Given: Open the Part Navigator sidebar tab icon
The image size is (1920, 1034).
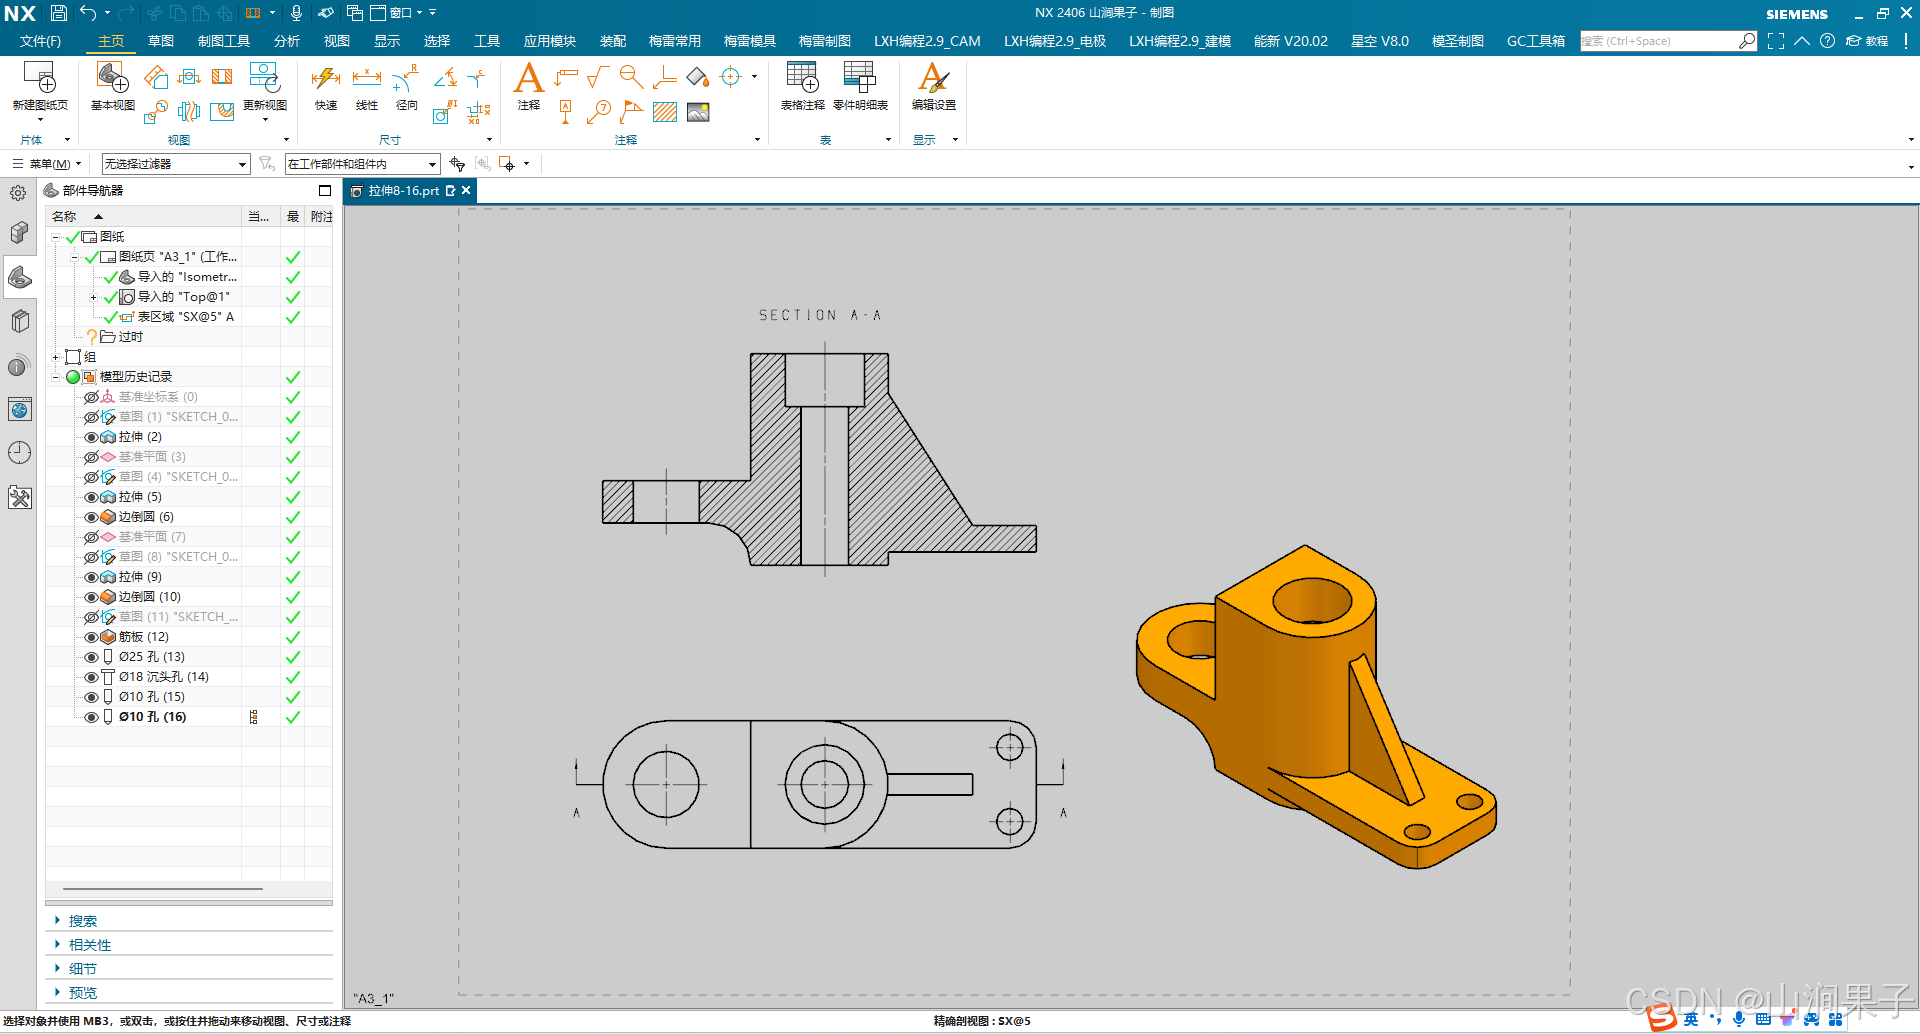Looking at the screenshot, I should coord(20,277).
